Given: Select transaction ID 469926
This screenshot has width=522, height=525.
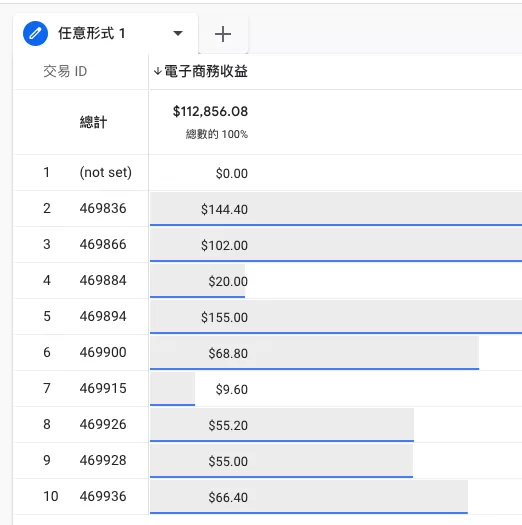Looking at the screenshot, I should 103,424.
